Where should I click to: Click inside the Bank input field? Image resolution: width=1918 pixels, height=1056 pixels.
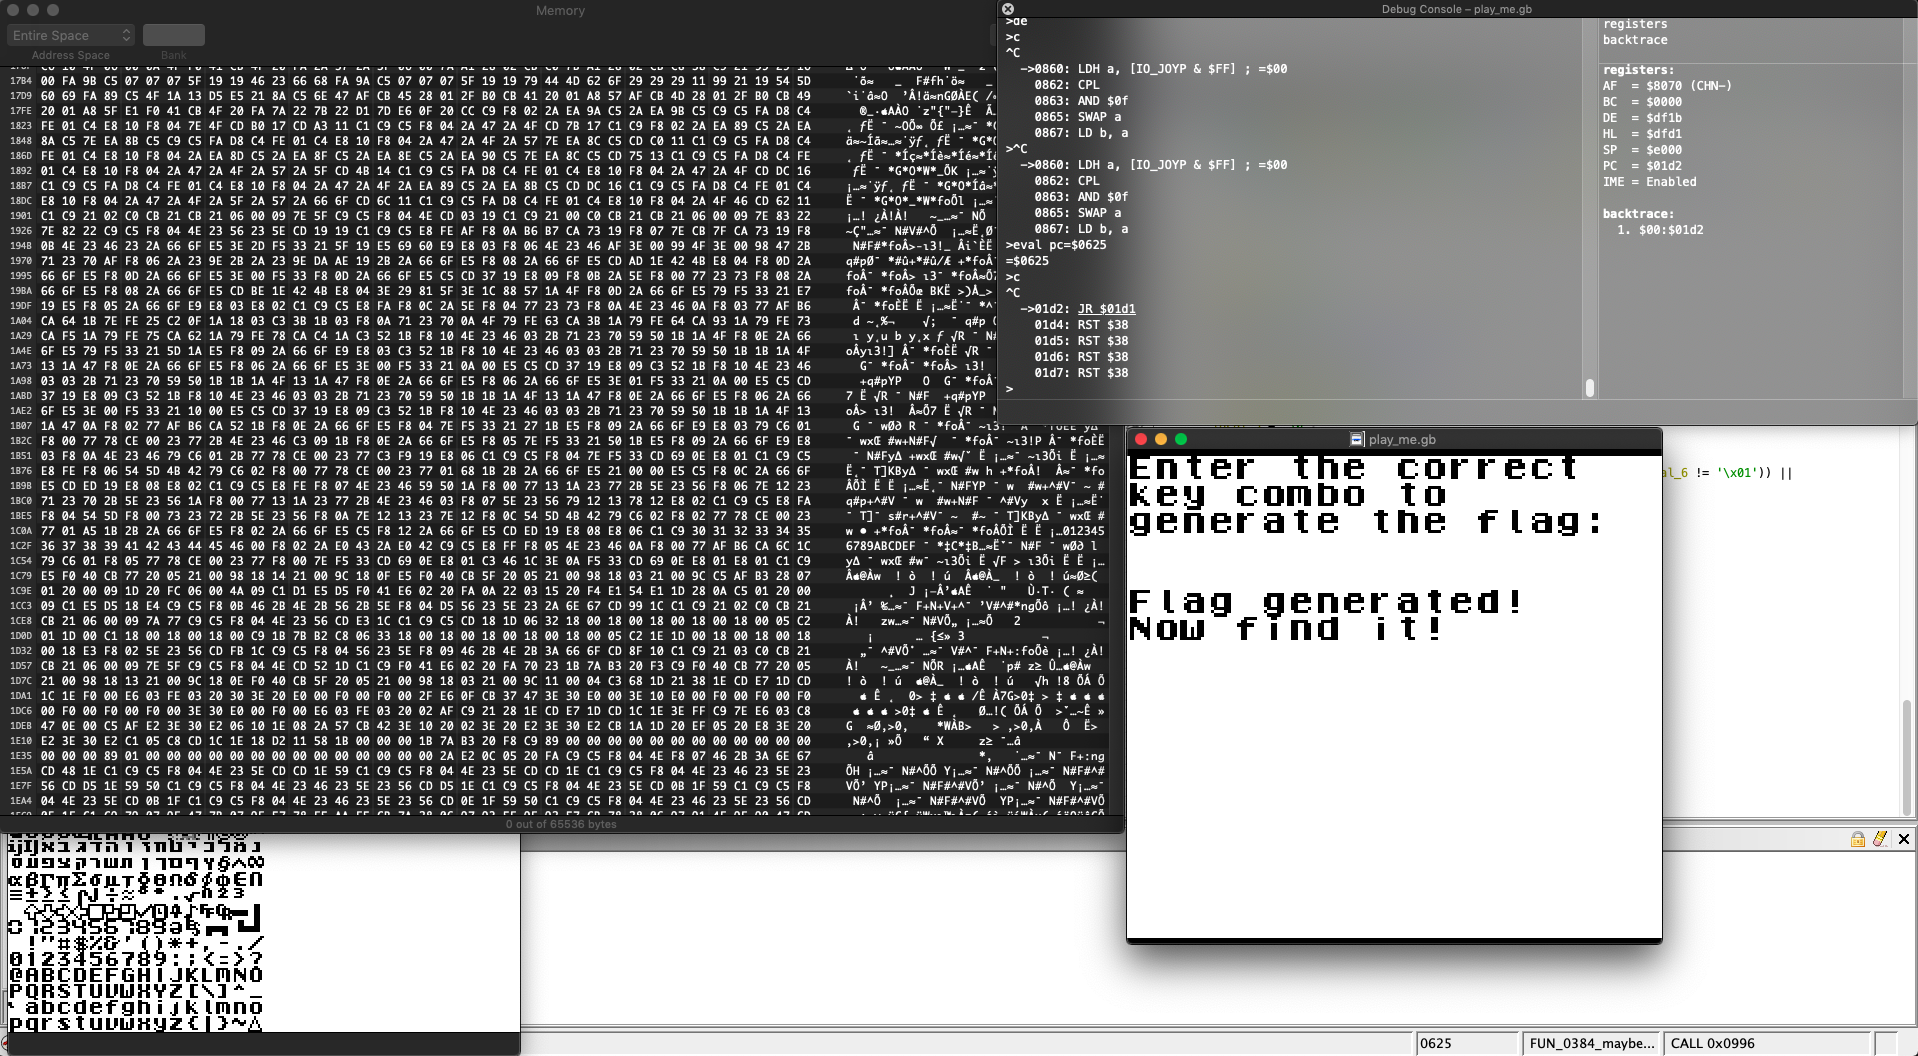pyautogui.click(x=173, y=34)
